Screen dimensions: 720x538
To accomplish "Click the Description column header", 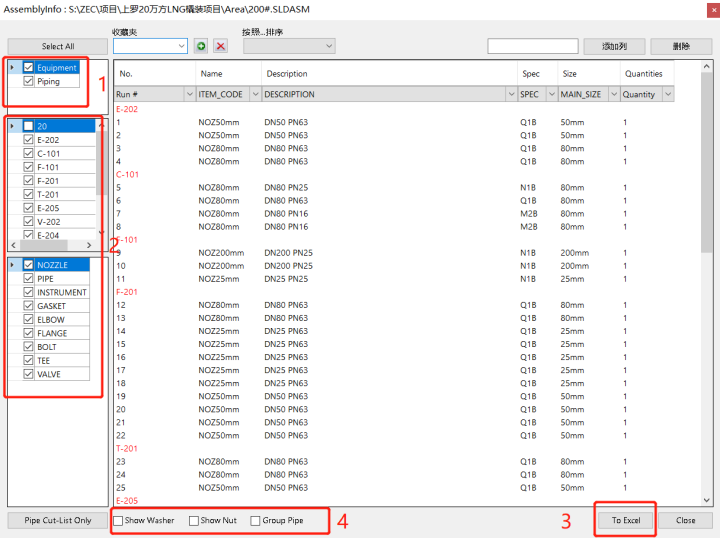I will point(287,74).
